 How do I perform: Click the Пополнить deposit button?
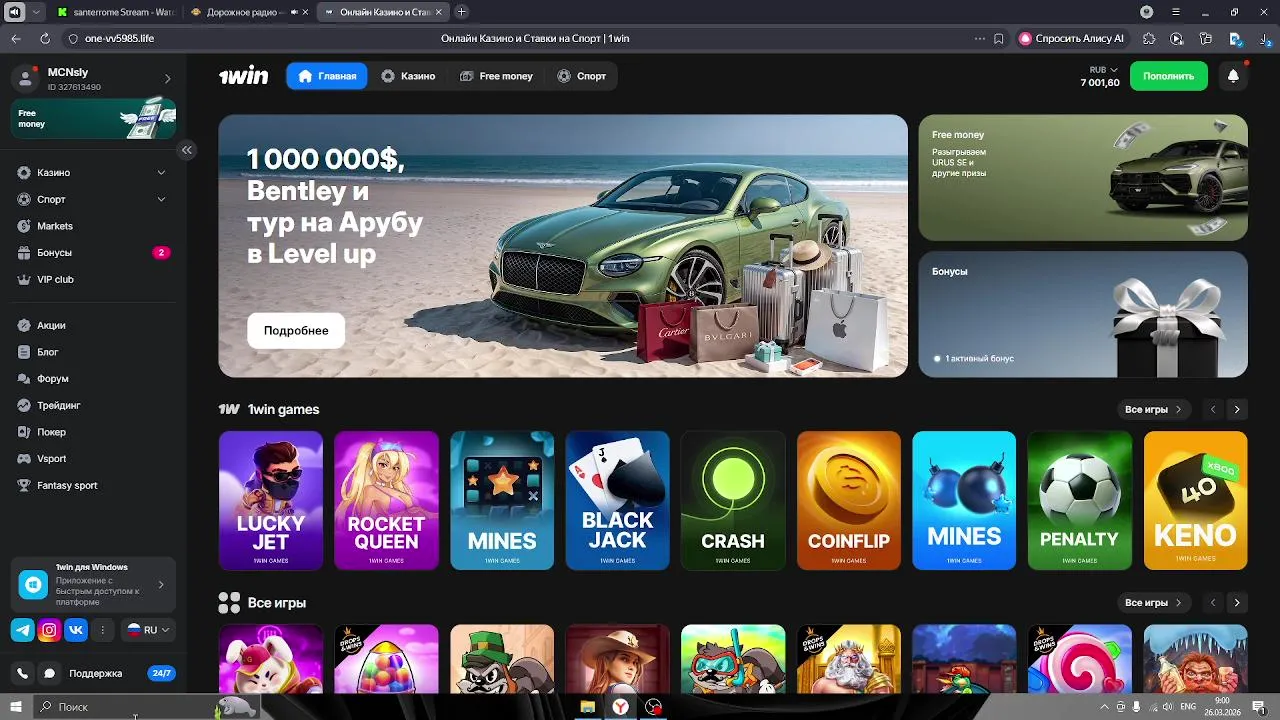pos(1169,76)
